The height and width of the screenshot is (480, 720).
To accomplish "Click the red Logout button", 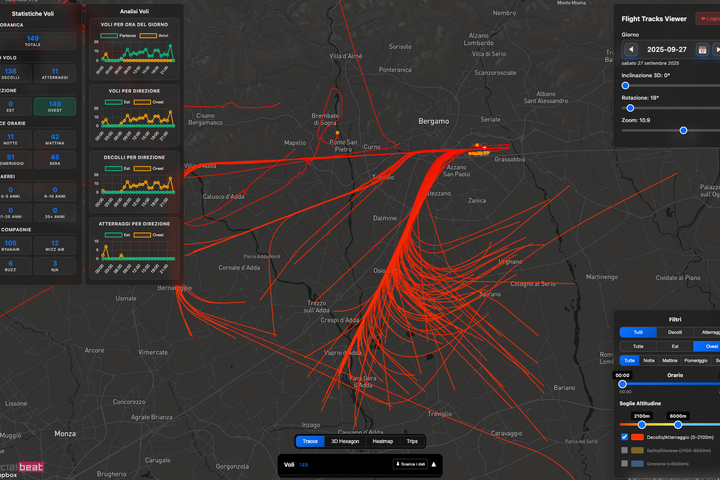I will (x=710, y=18).
